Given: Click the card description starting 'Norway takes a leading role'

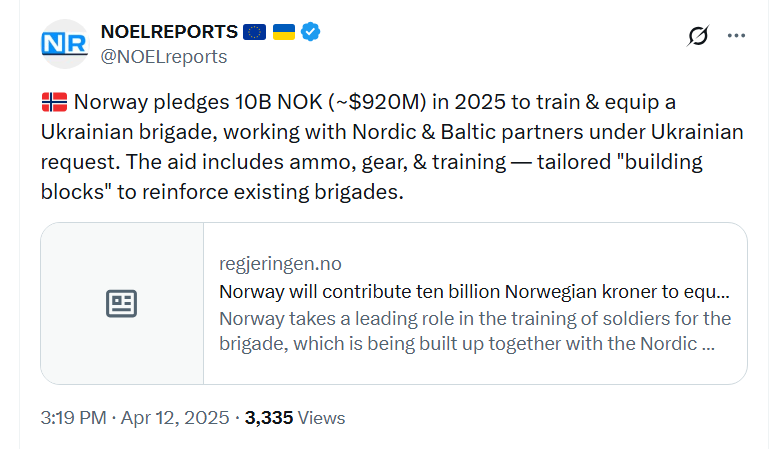Looking at the screenshot, I should pyautogui.click(x=475, y=331).
